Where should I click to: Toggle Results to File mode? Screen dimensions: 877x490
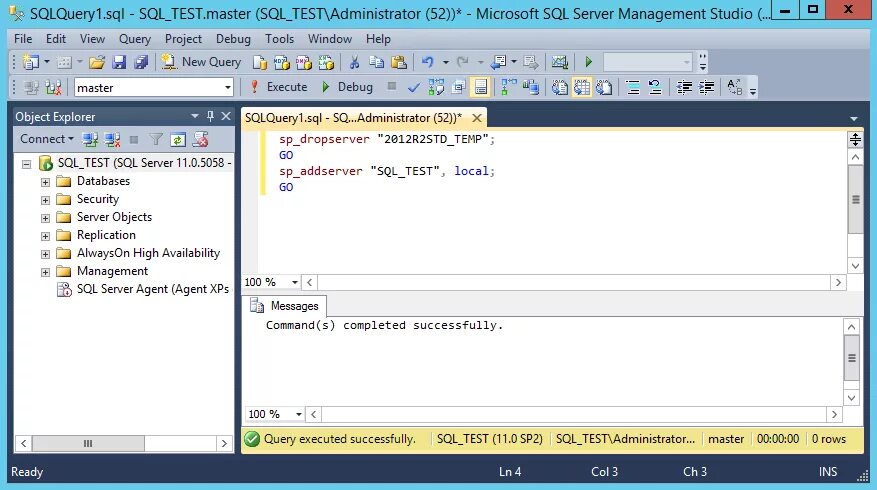[604, 87]
